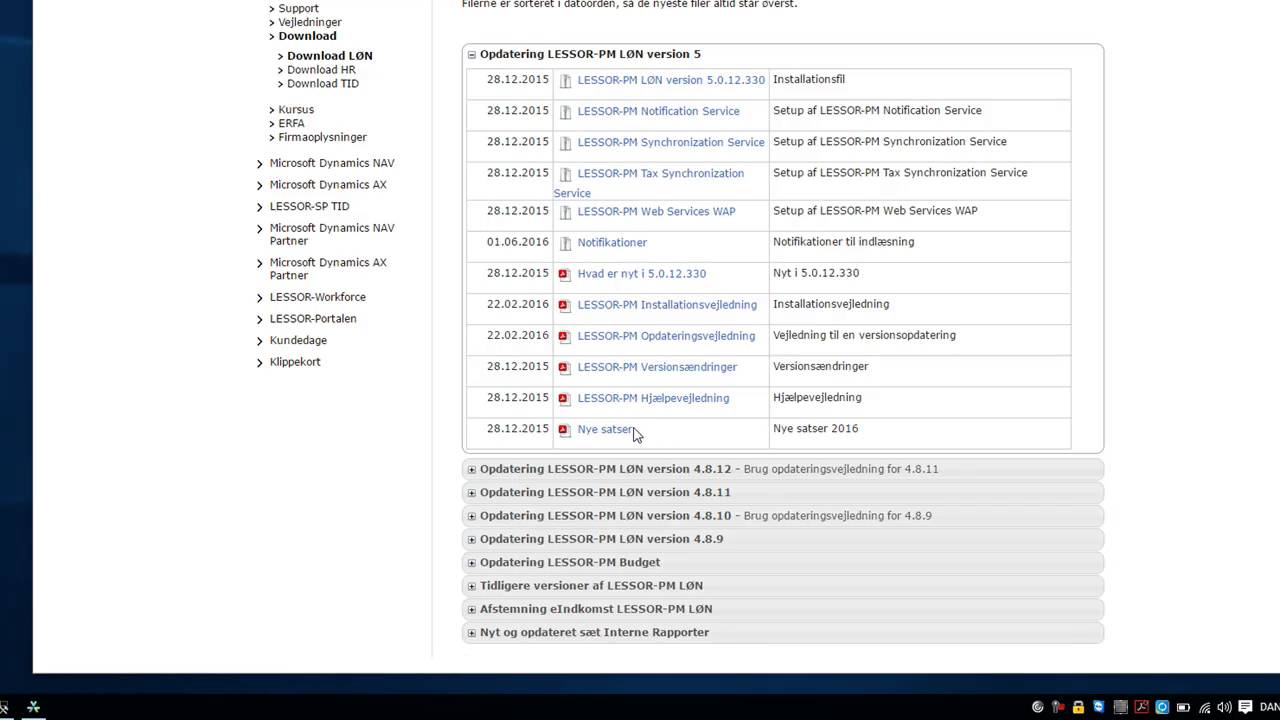Open Notifikationer download link

point(612,242)
